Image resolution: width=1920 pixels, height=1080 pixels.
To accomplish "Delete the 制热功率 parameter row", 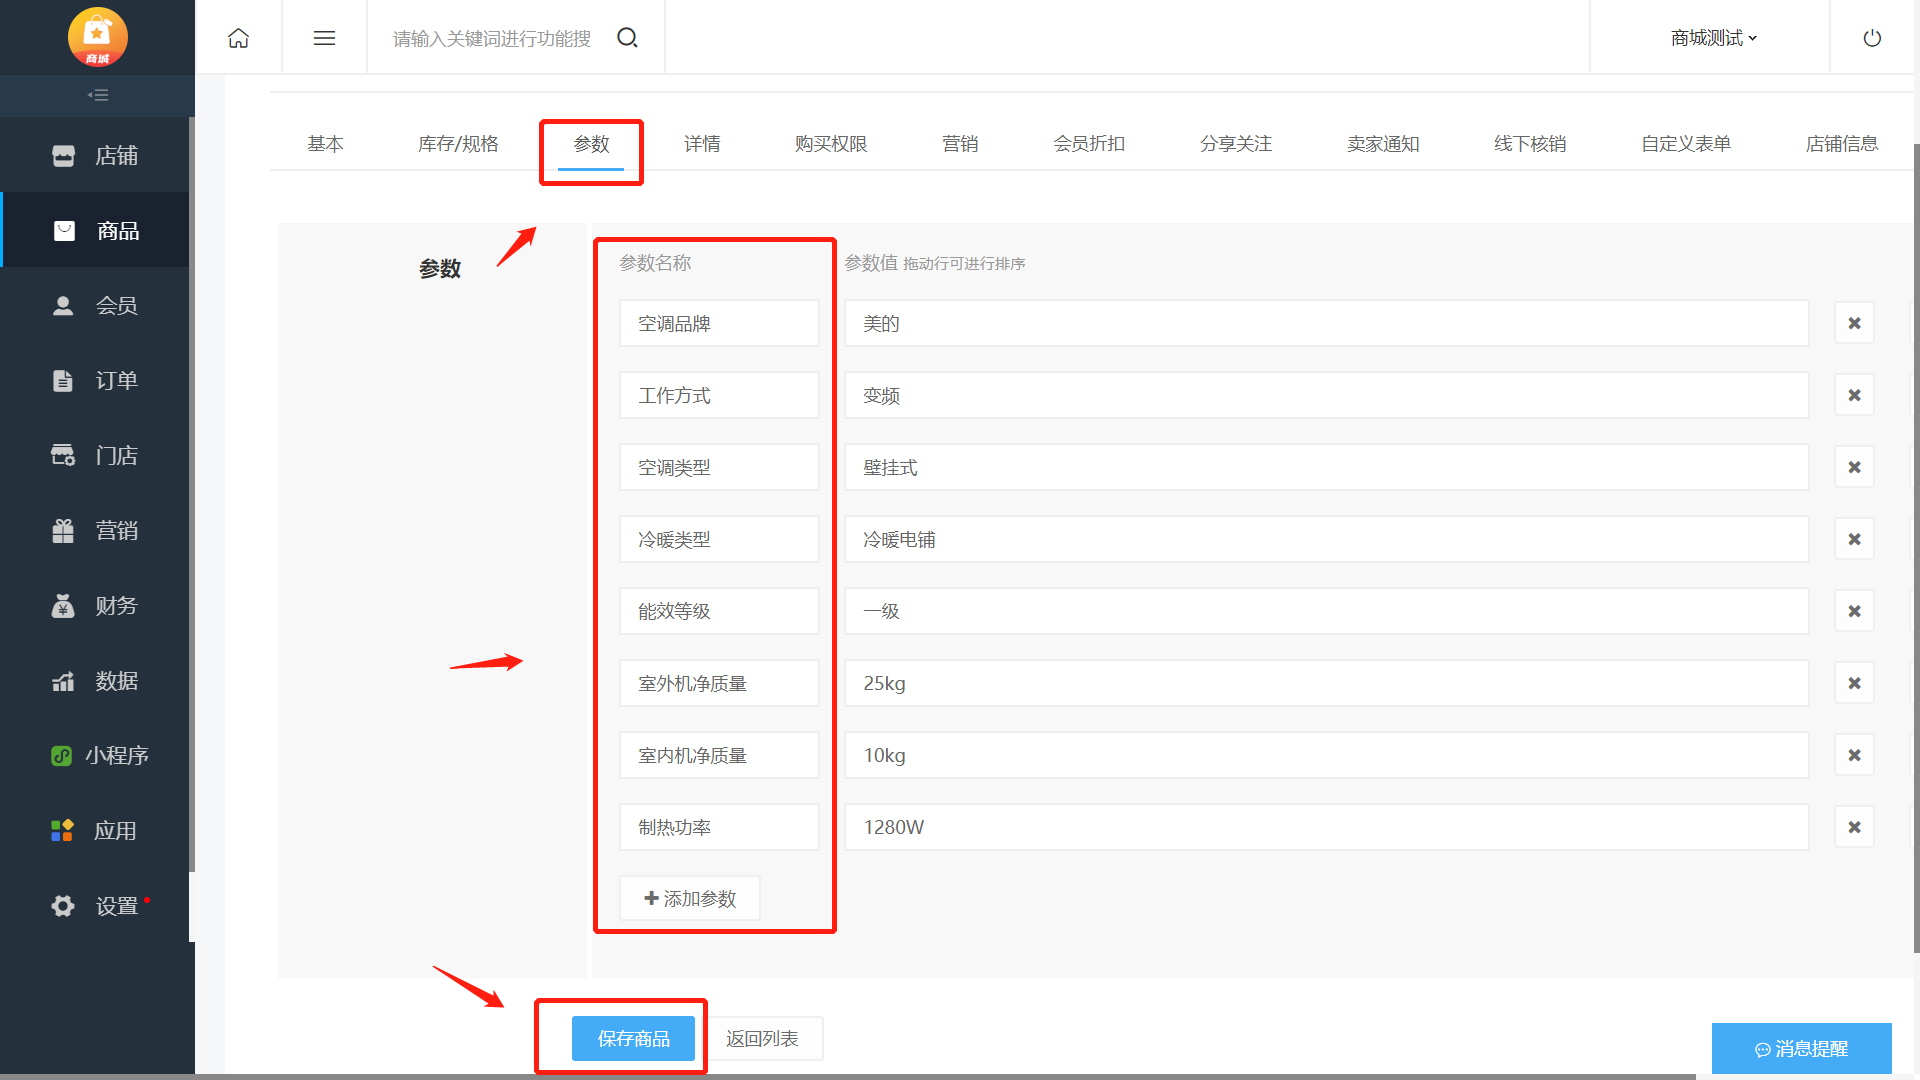I will point(1854,827).
